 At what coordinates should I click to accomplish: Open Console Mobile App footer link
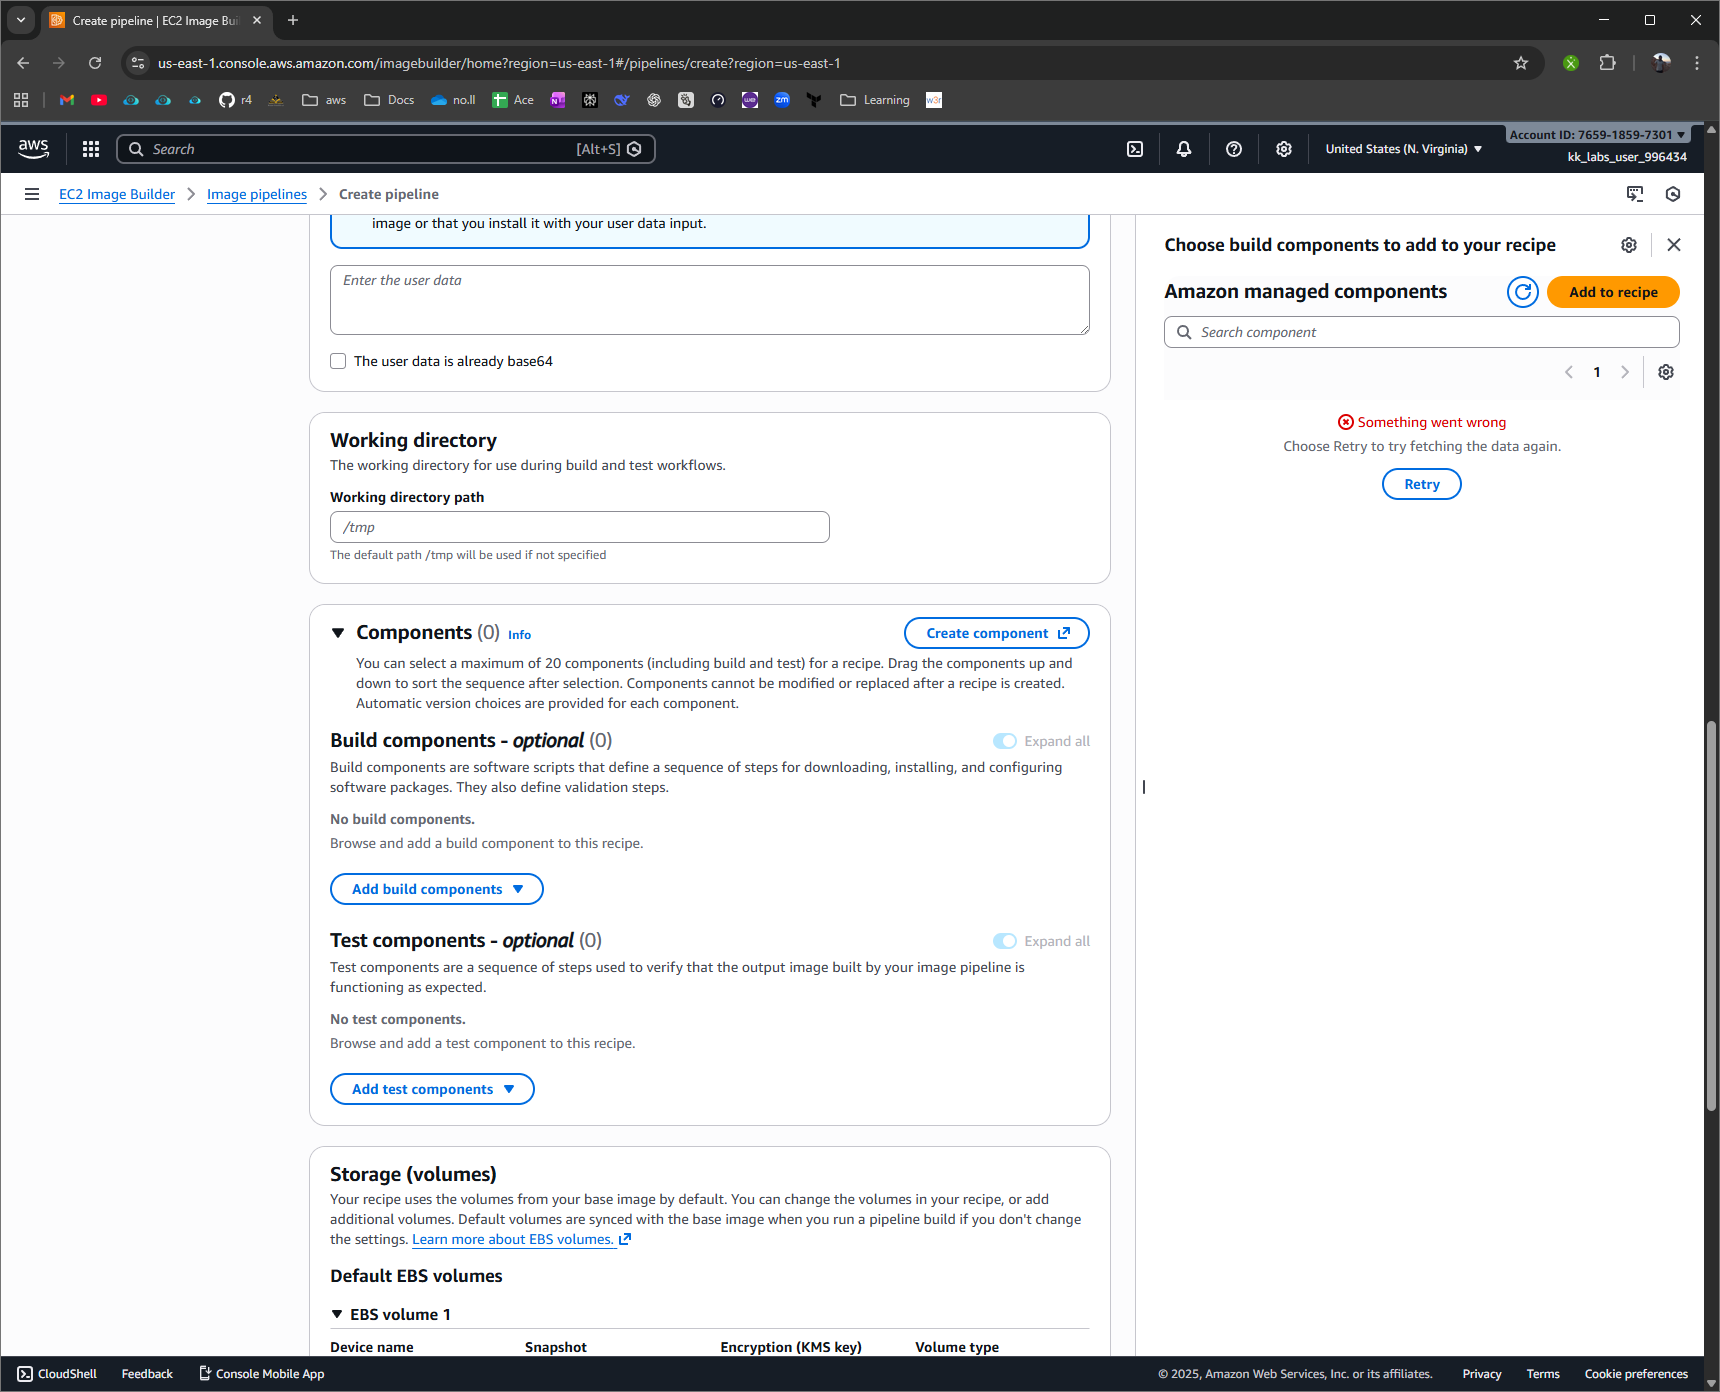262,1374
